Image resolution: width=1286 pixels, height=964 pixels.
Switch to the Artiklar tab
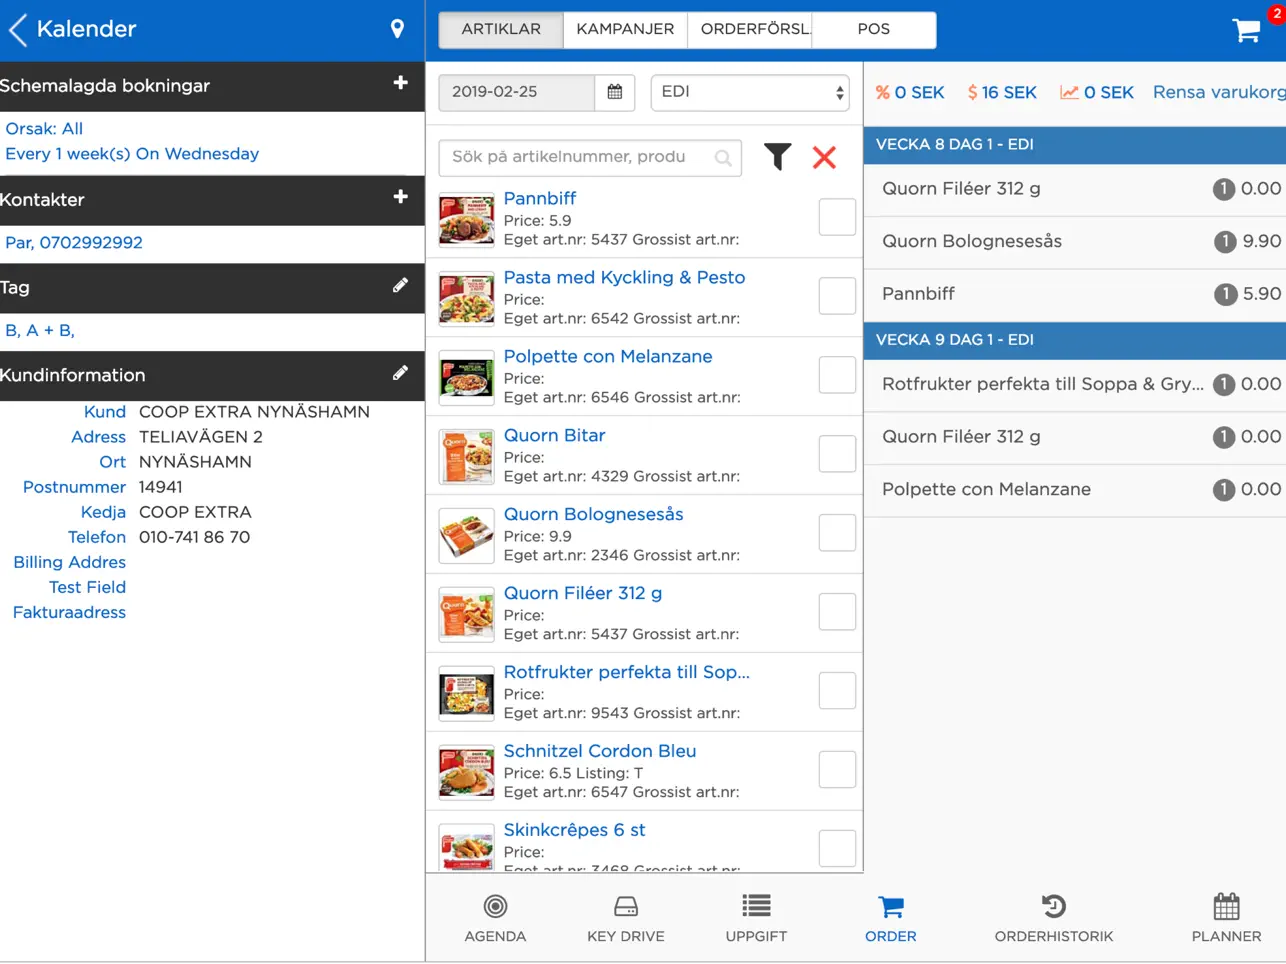pos(501,29)
